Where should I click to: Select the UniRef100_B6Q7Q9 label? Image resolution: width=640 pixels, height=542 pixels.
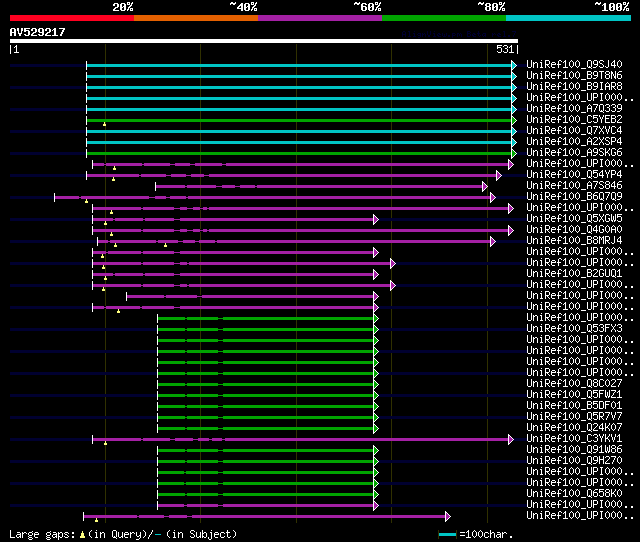click(574, 197)
